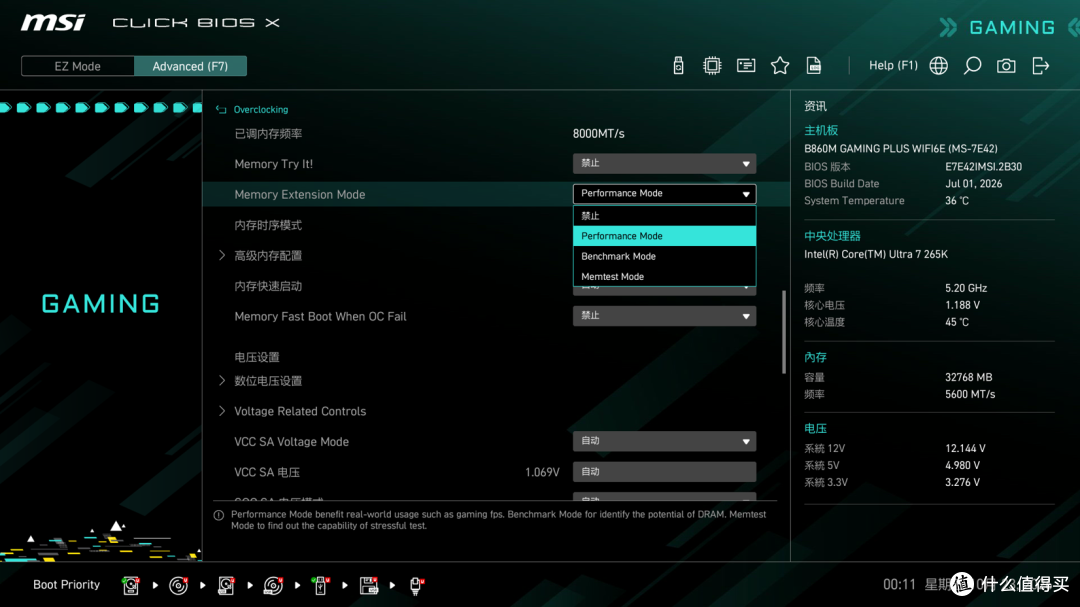Click the 32768 MB memory capacity value

(968, 378)
